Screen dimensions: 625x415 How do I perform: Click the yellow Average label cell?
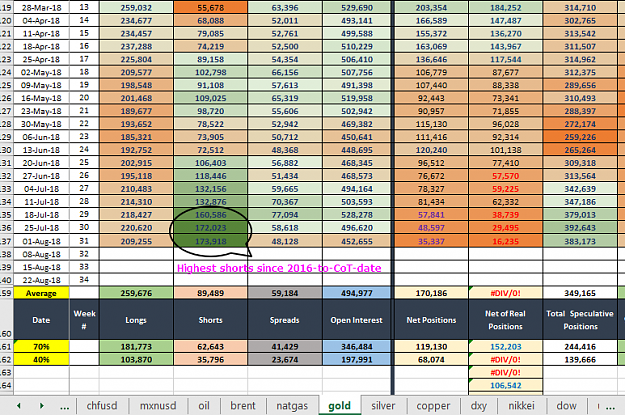[41, 293]
